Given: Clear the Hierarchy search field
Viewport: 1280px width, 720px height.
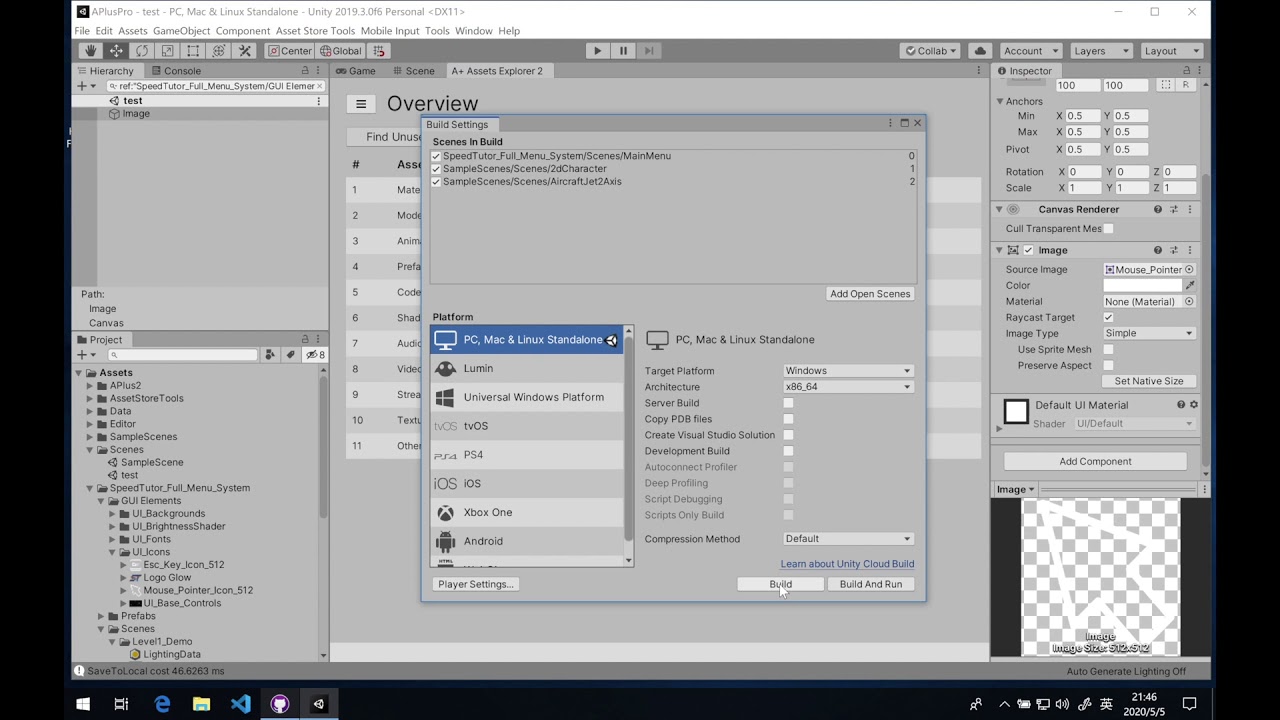Looking at the screenshot, I should (x=319, y=86).
